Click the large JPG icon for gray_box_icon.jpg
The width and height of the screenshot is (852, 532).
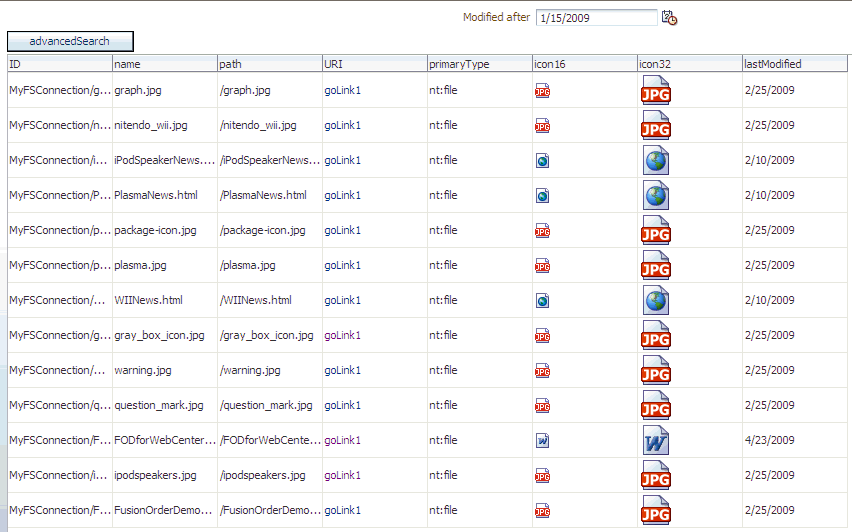pos(656,335)
